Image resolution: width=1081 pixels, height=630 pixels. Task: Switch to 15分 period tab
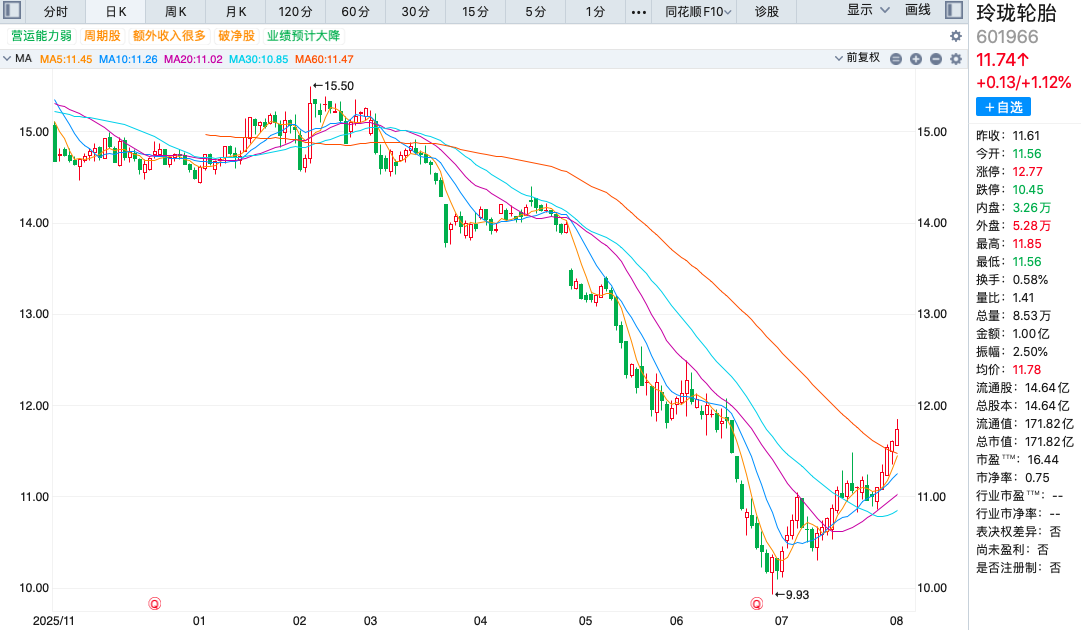[x=475, y=12]
